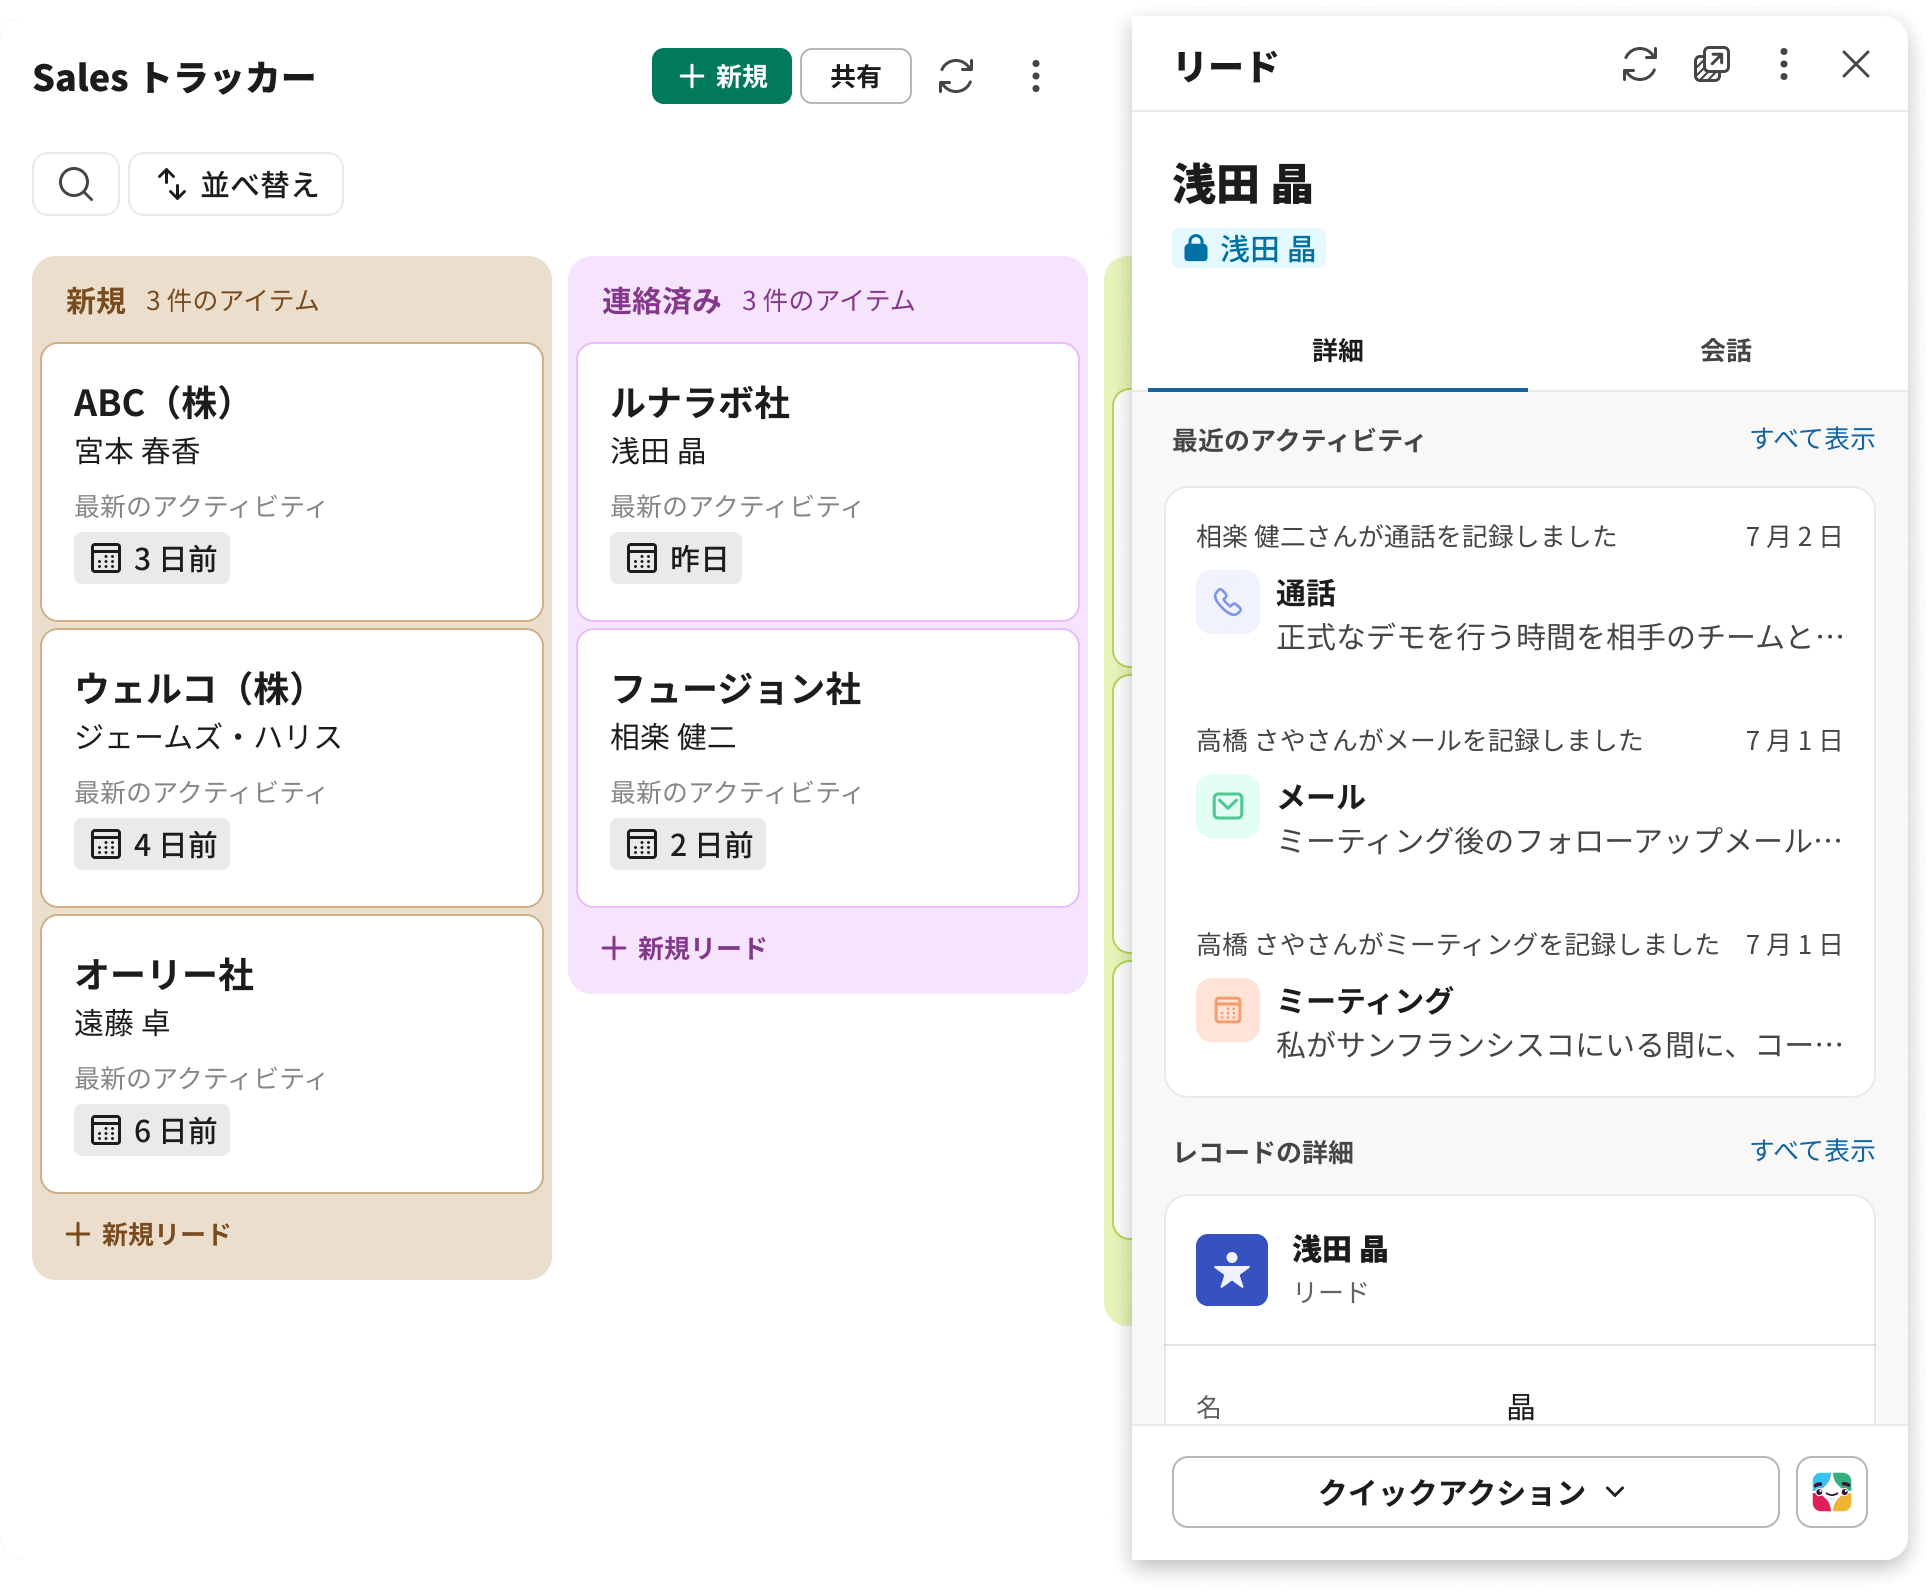Viewport: 1932px width, 1592px height.
Task: Switch to the 詳細 tab
Action: coord(1338,351)
